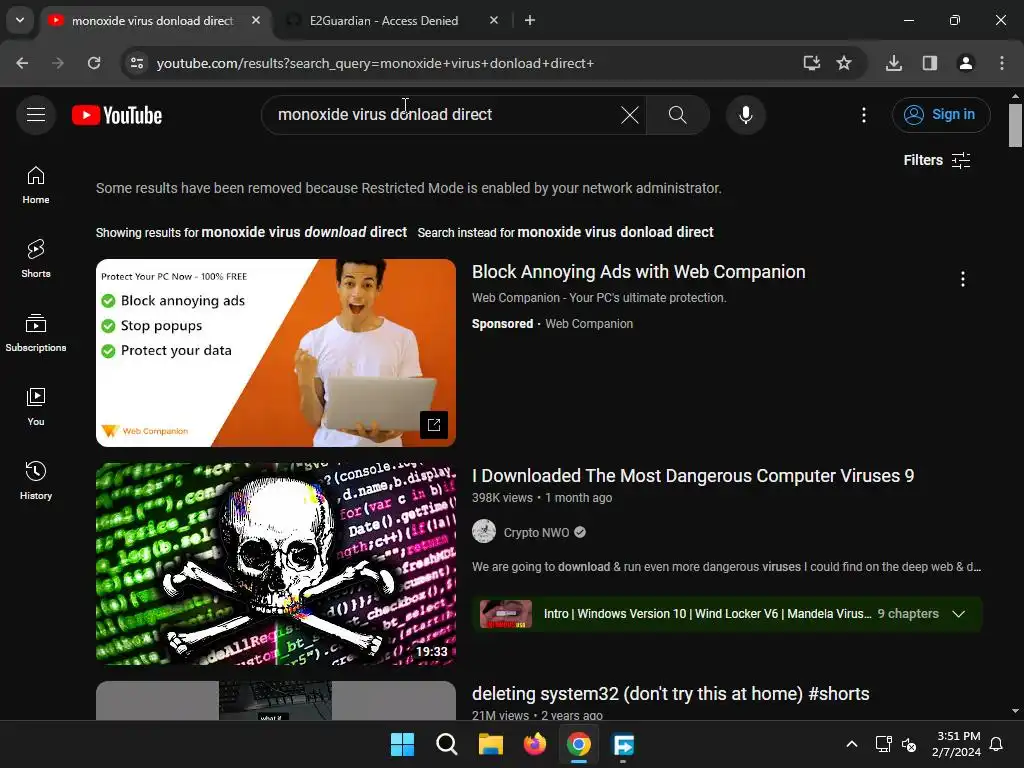Search with your voice microphone
Screen dimensions: 1024x768
pyautogui.click(x=745, y=115)
